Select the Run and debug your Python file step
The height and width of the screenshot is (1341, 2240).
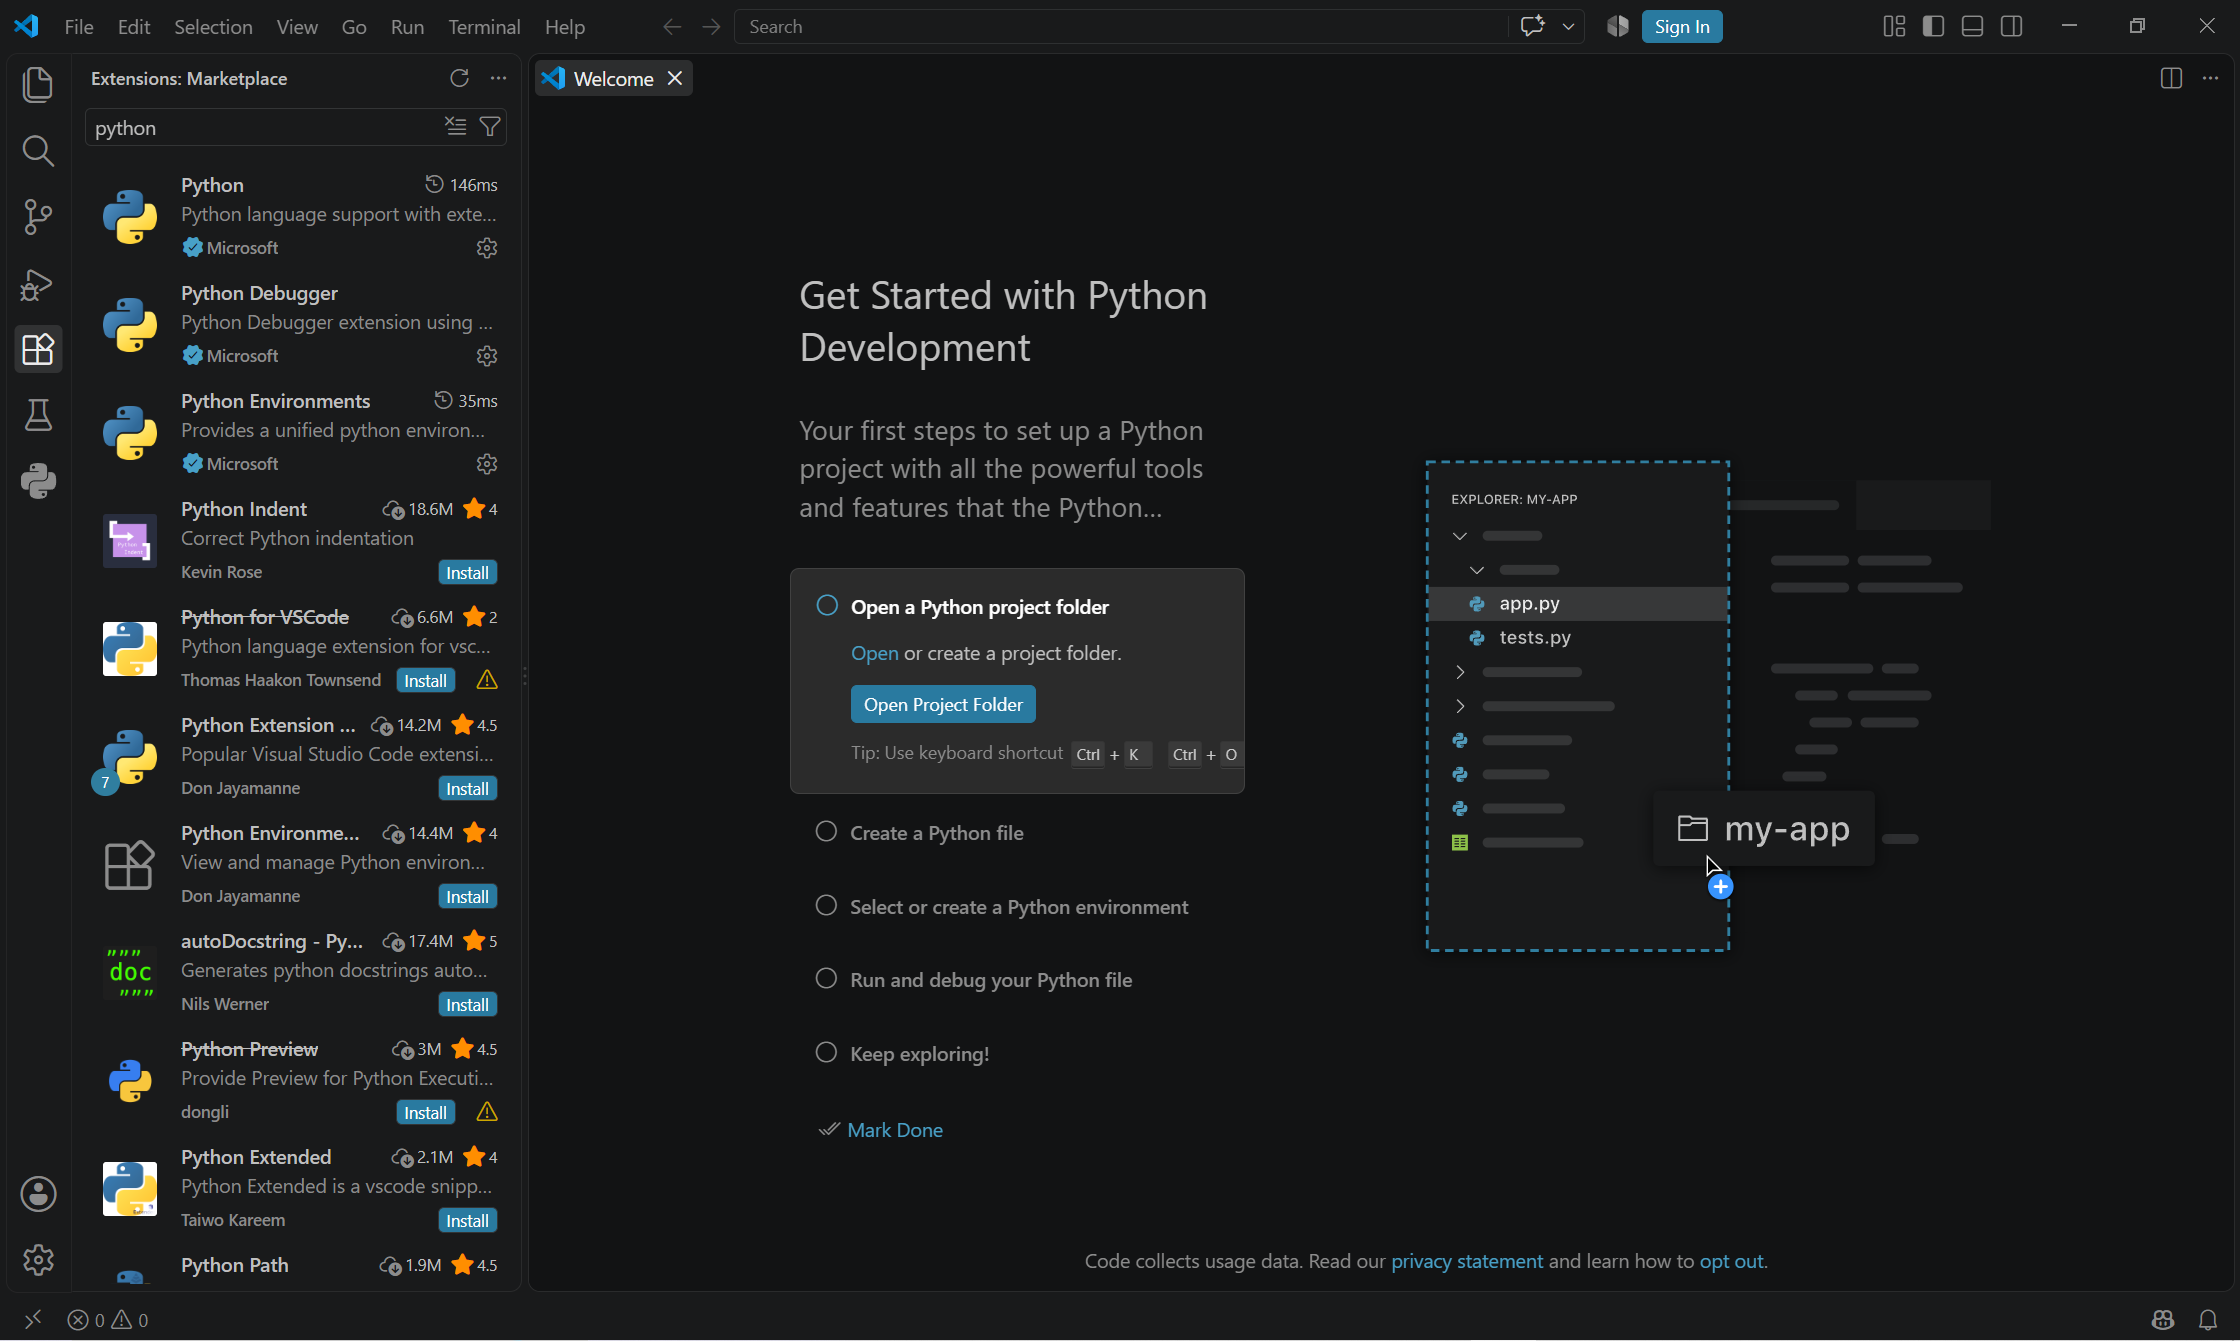click(x=990, y=980)
